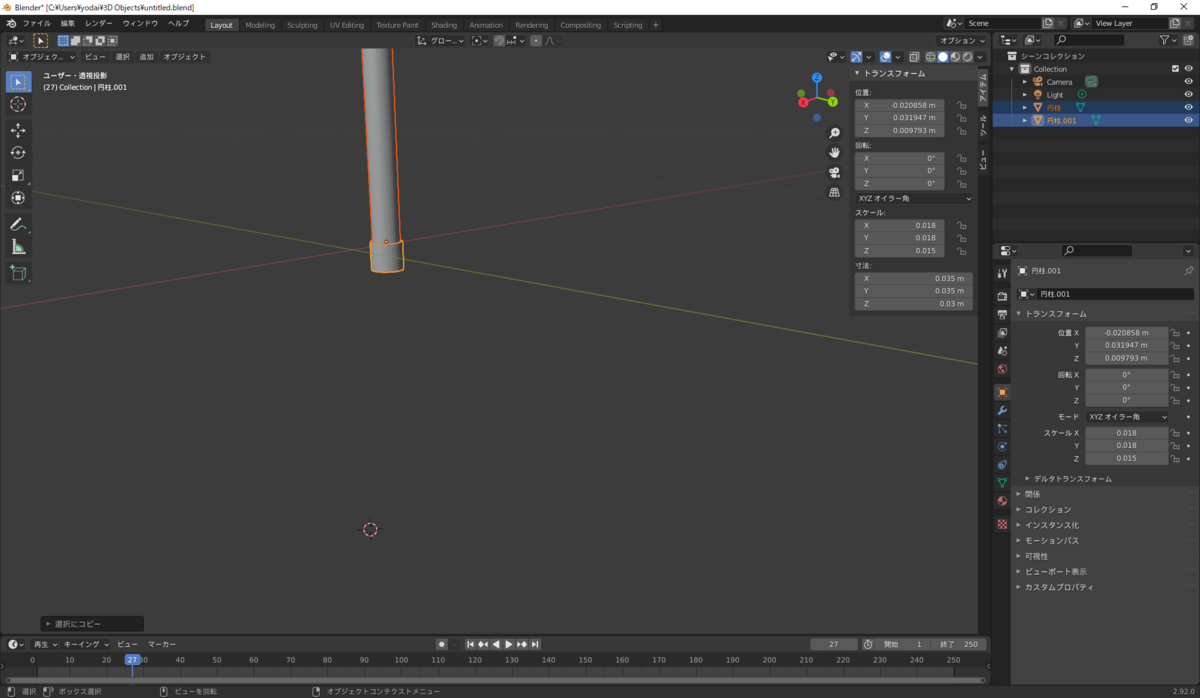Switch to the Shading workspace tab

(444, 25)
